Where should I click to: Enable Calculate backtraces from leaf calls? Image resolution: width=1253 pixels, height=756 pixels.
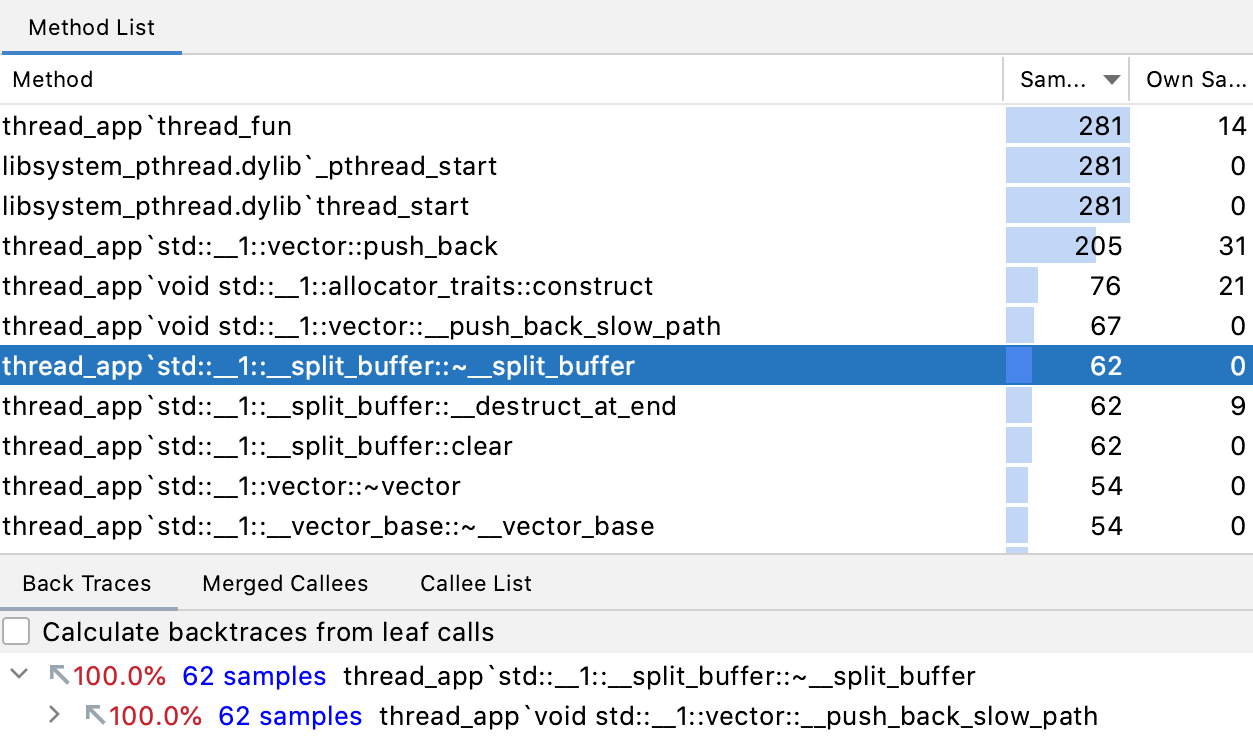click(x=16, y=632)
